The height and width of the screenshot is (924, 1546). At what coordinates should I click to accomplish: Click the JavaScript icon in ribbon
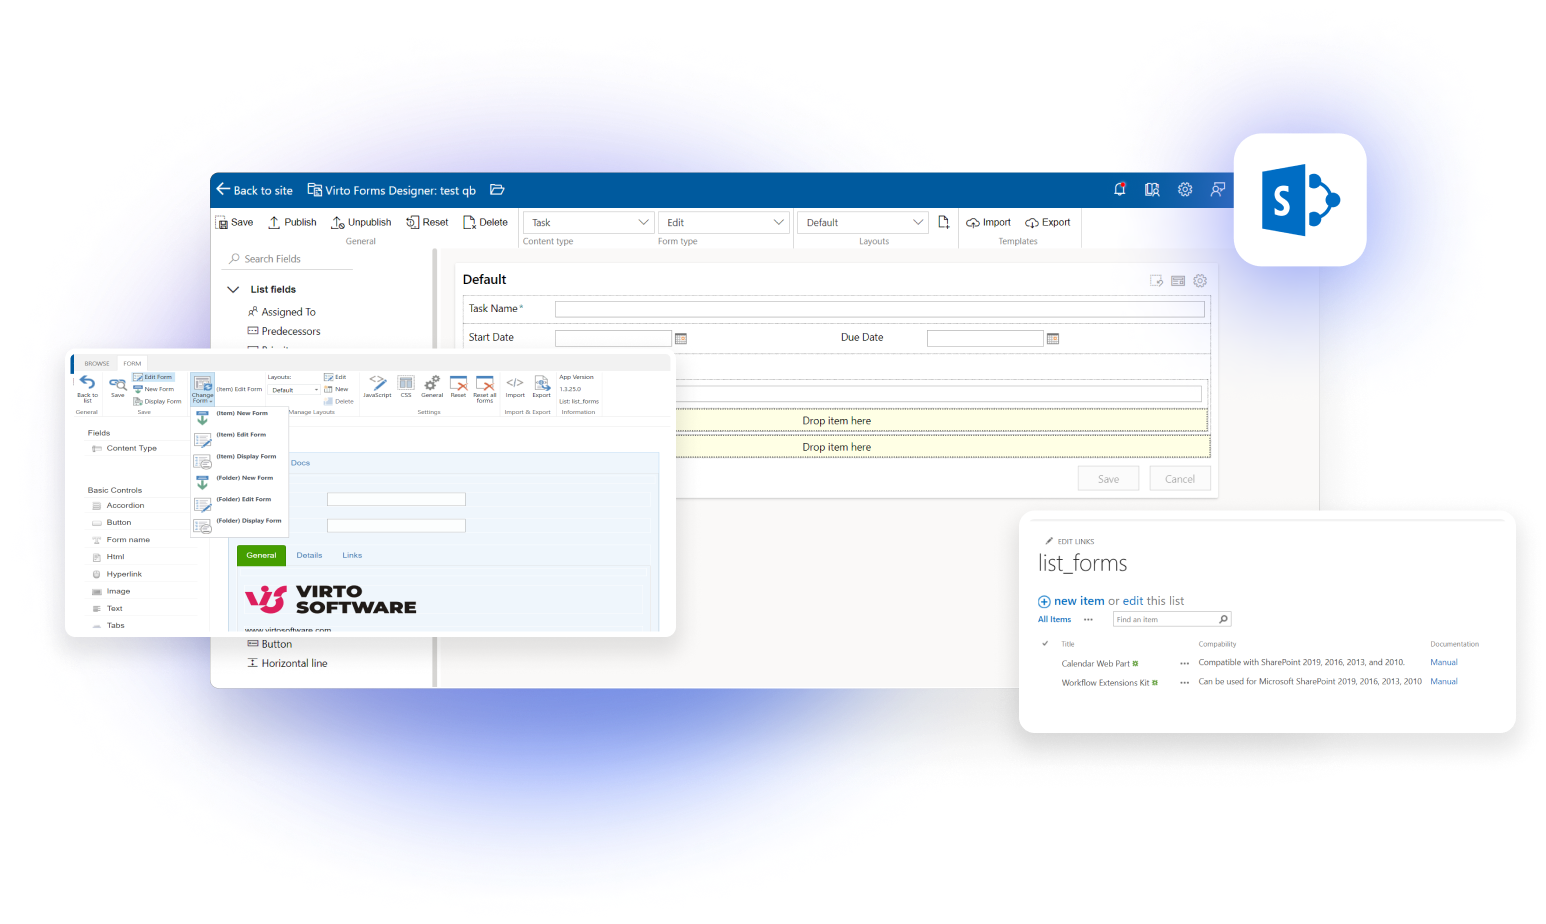(x=377, y=386)
